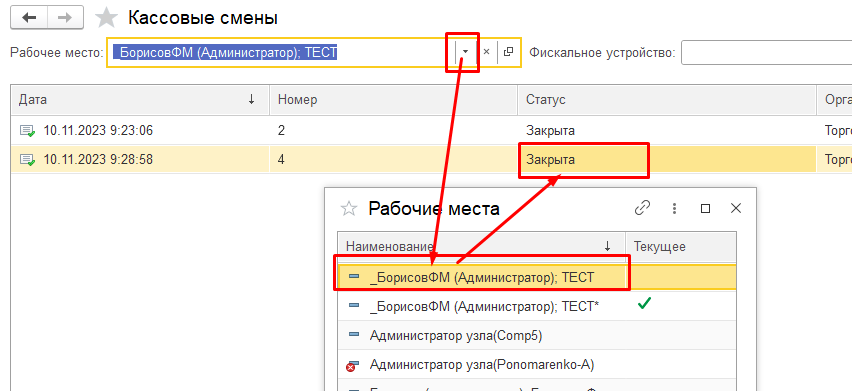Open the Рабочее место dropdown list
Viewport: 852px width, 391px height.
tap(465, 52)
